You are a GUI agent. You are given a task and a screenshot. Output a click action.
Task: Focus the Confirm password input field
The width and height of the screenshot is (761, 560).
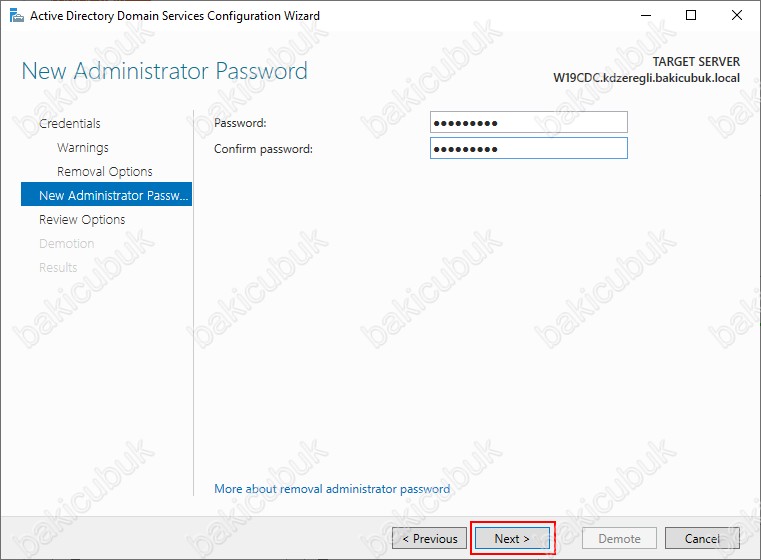point(528,149)
